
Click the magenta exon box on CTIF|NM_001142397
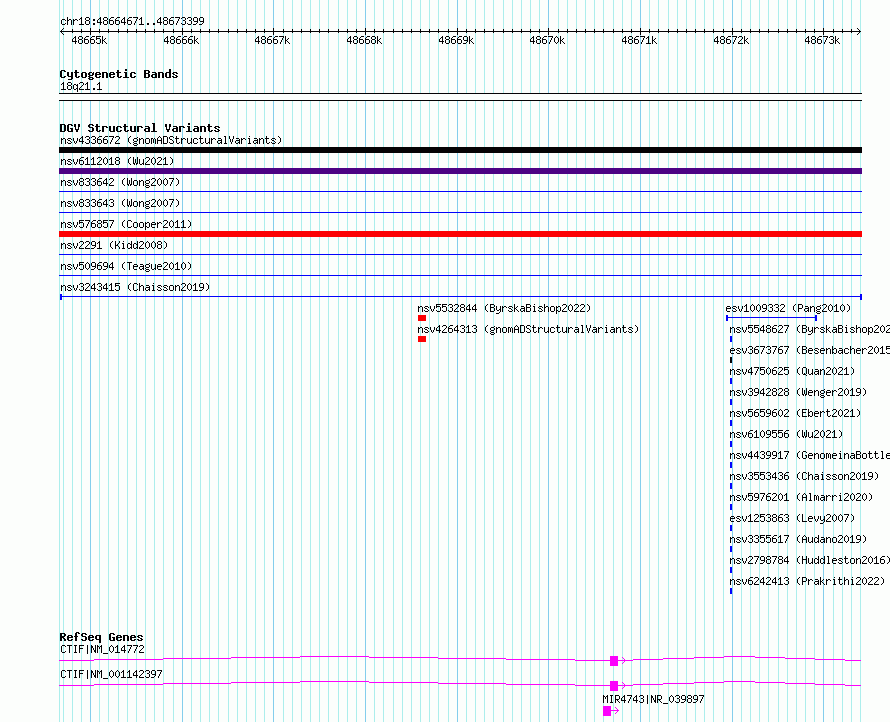pos(614,686)
